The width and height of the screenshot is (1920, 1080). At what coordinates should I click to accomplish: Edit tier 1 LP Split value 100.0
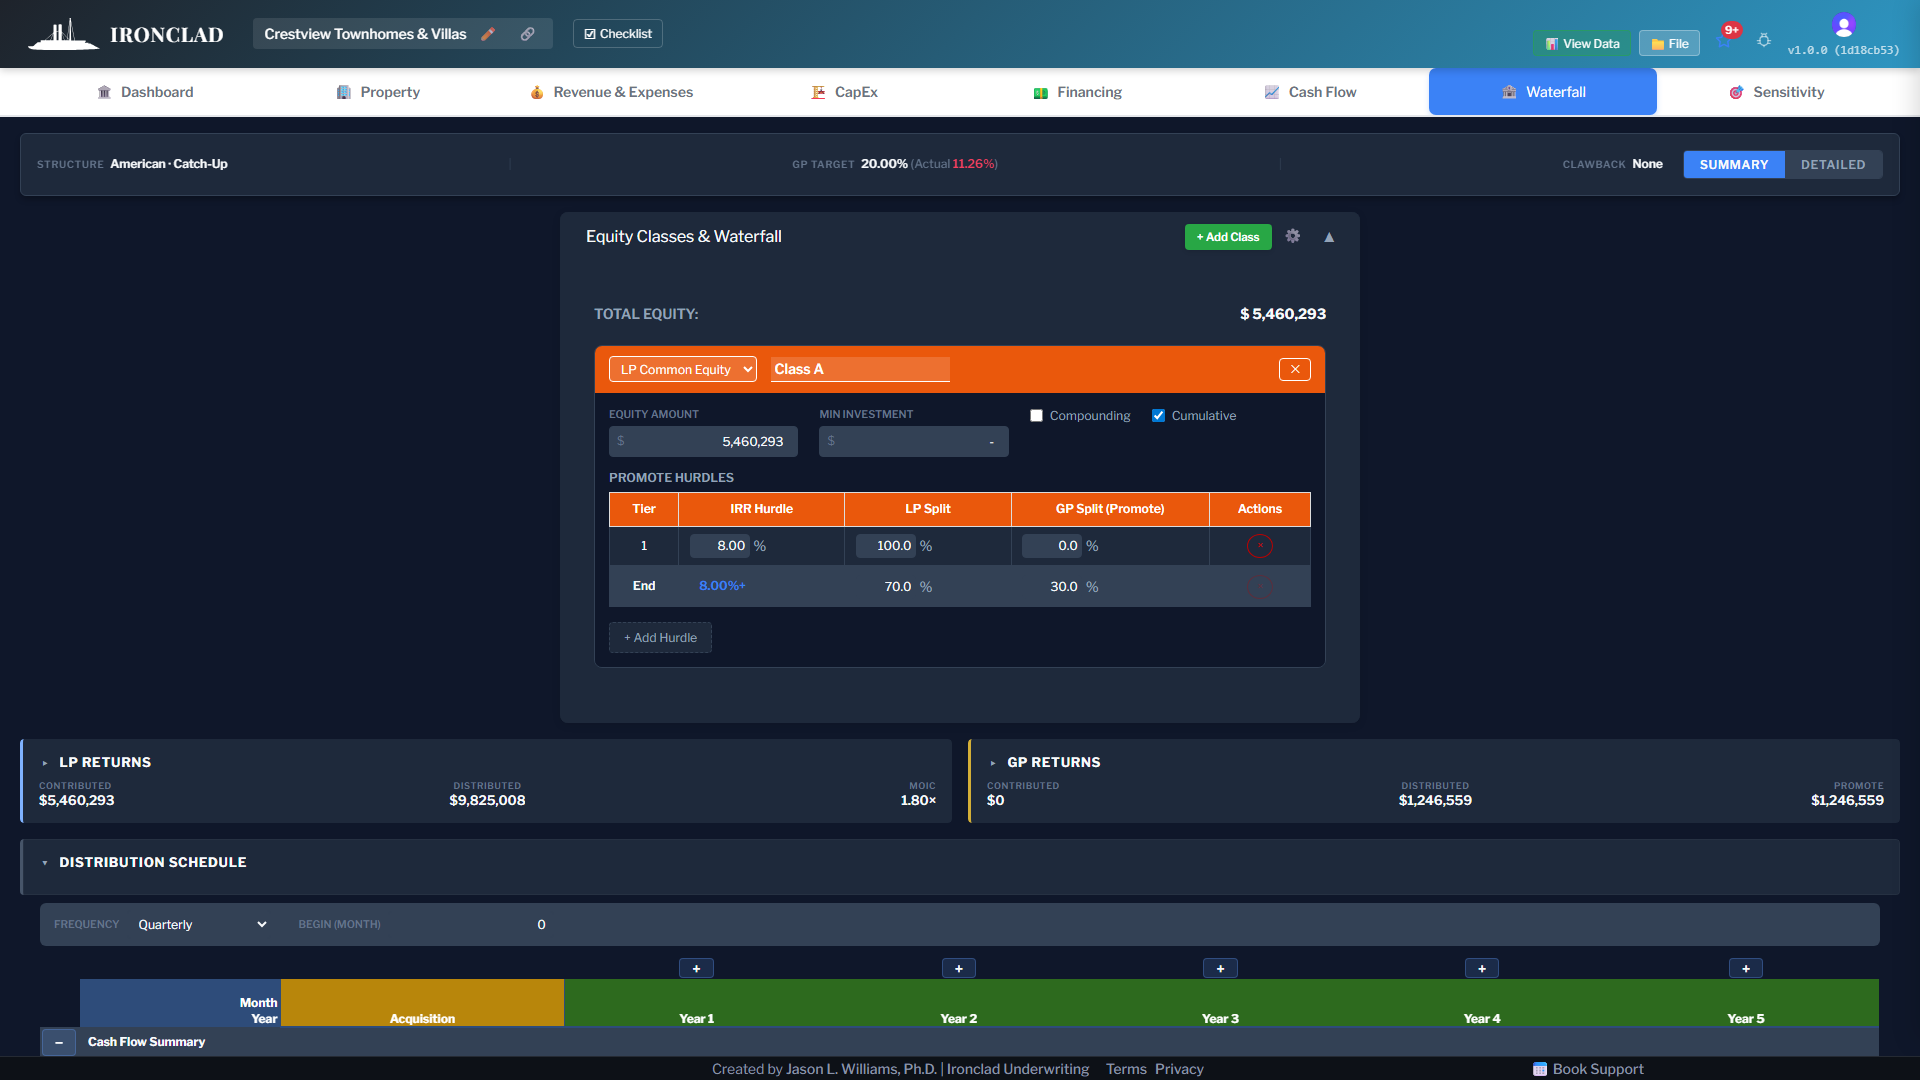[885, 546]
